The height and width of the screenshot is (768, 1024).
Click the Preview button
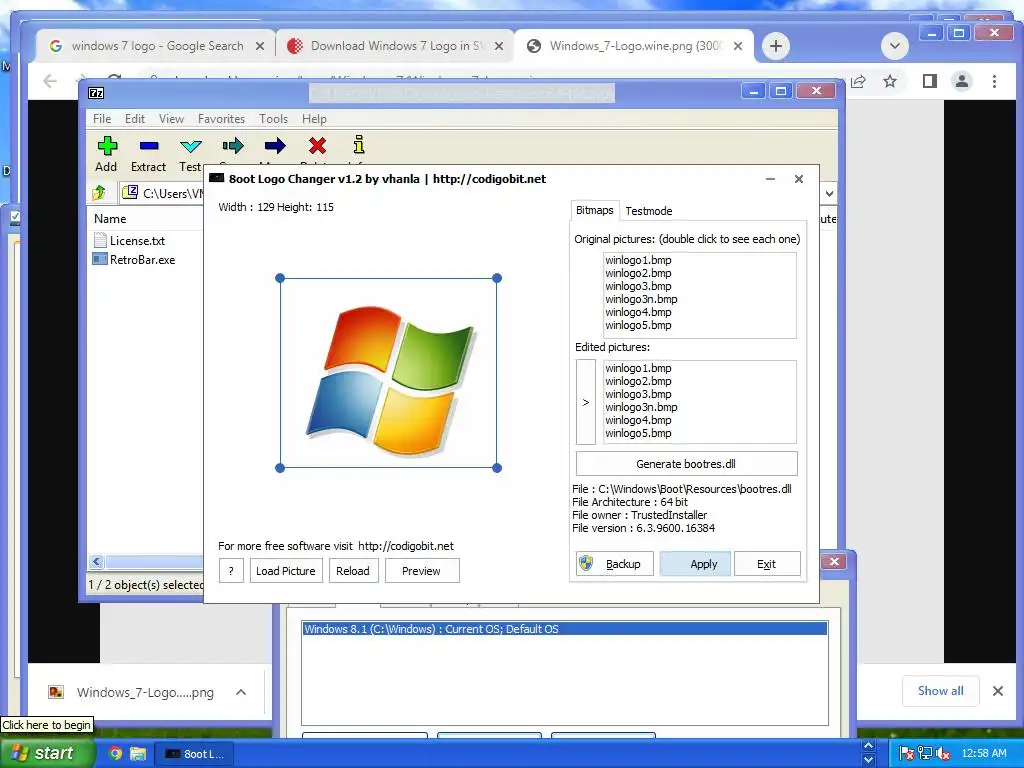(x=422, y=571)
